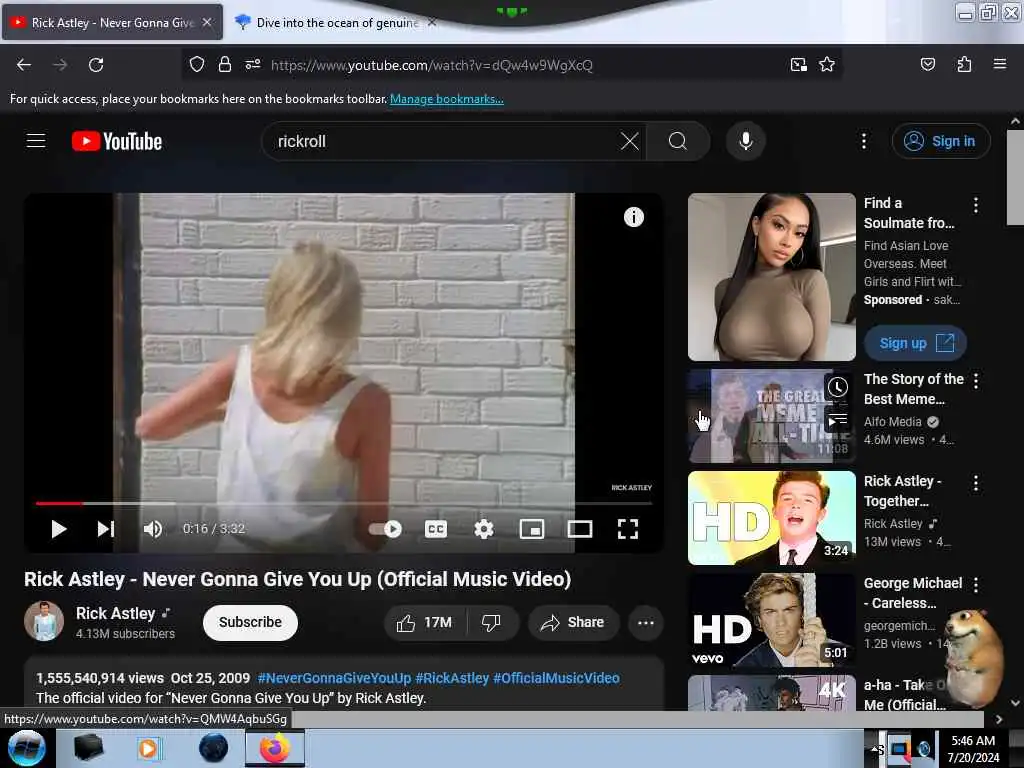1024x768 pixels.
Task: Open Rick Astley Together Forever thumbnail
Action: pos(772,518)
